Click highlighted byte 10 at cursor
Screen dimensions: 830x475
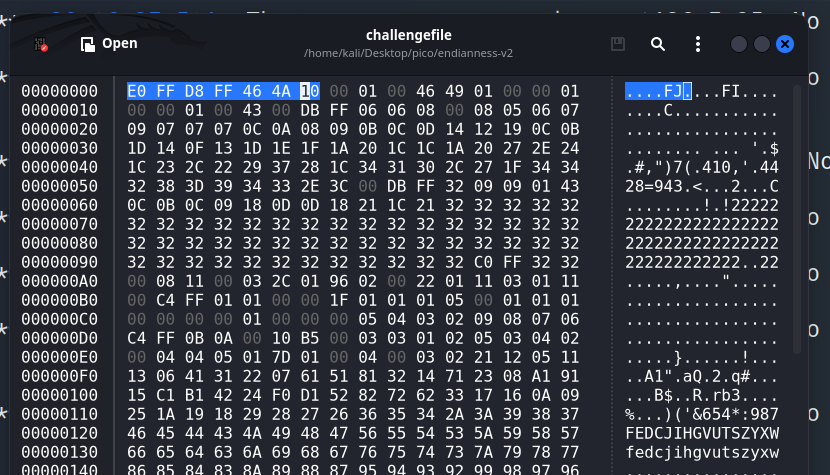[x=309, y=92]
